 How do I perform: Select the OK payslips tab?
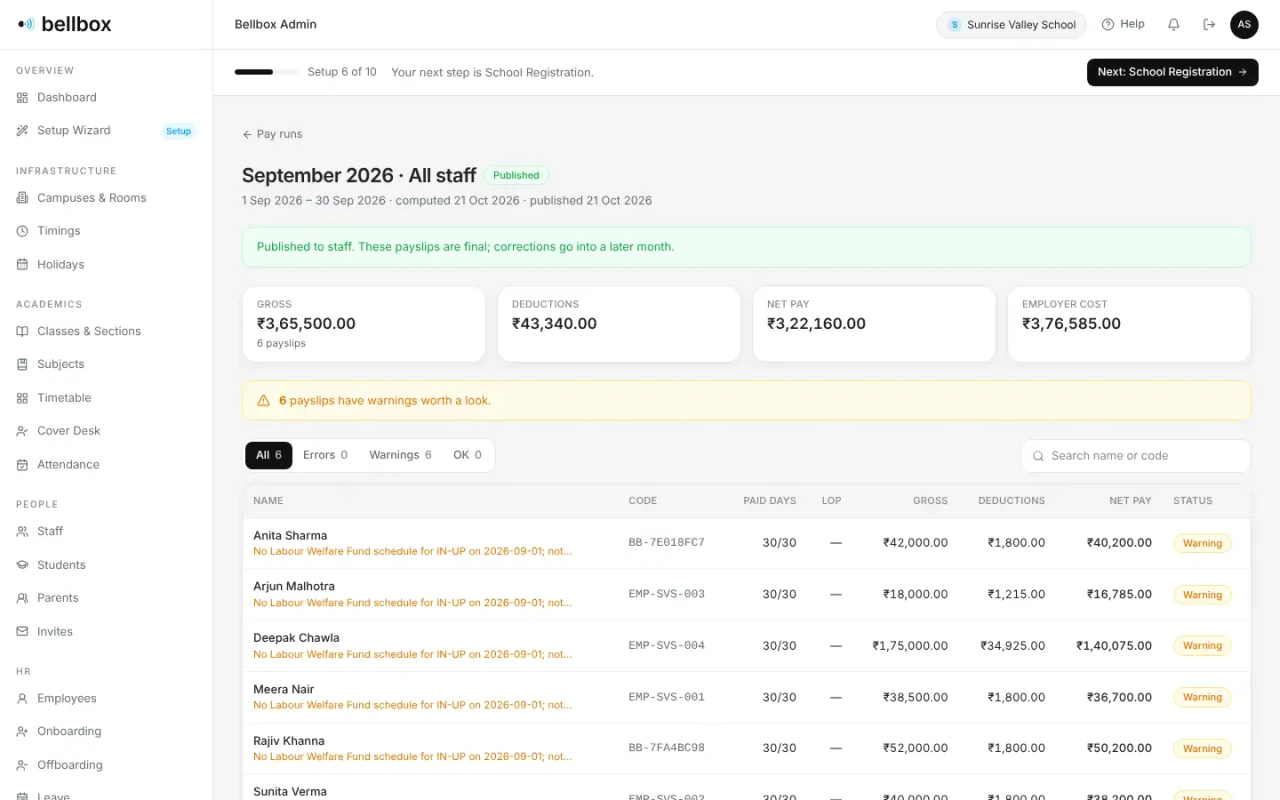(x=467, y=455)
